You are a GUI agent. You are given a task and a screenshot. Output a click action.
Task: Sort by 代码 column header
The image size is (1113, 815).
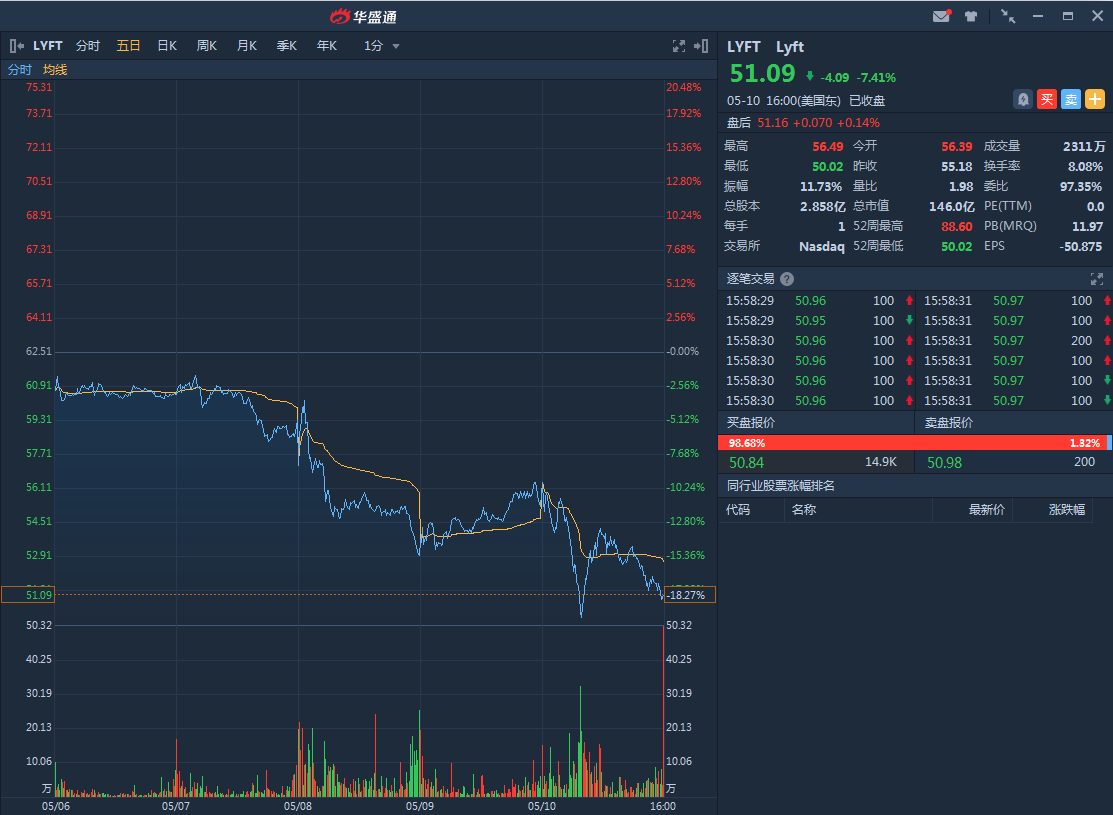click(x=738, y=510)
